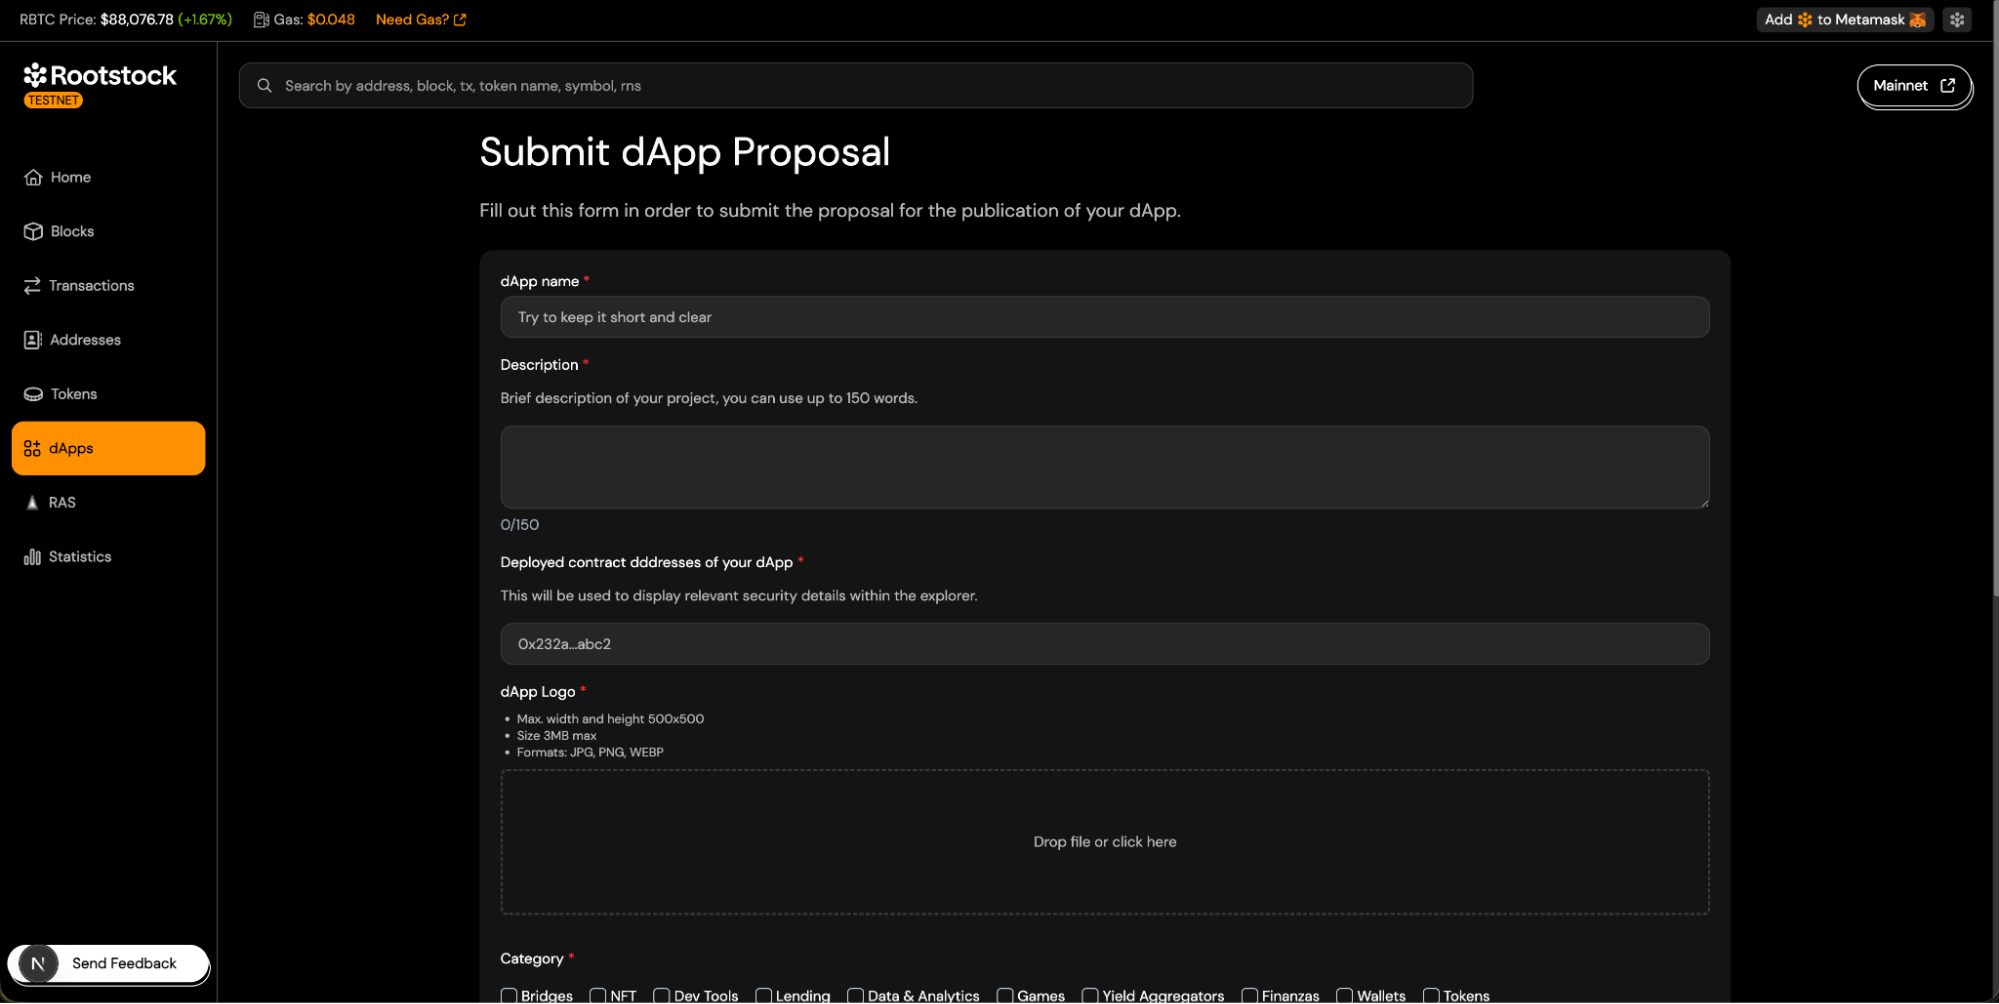The width and height of the screenshot is (1999, 1004).
Task: Open the Tokens panel
Action: click(73, 393)
